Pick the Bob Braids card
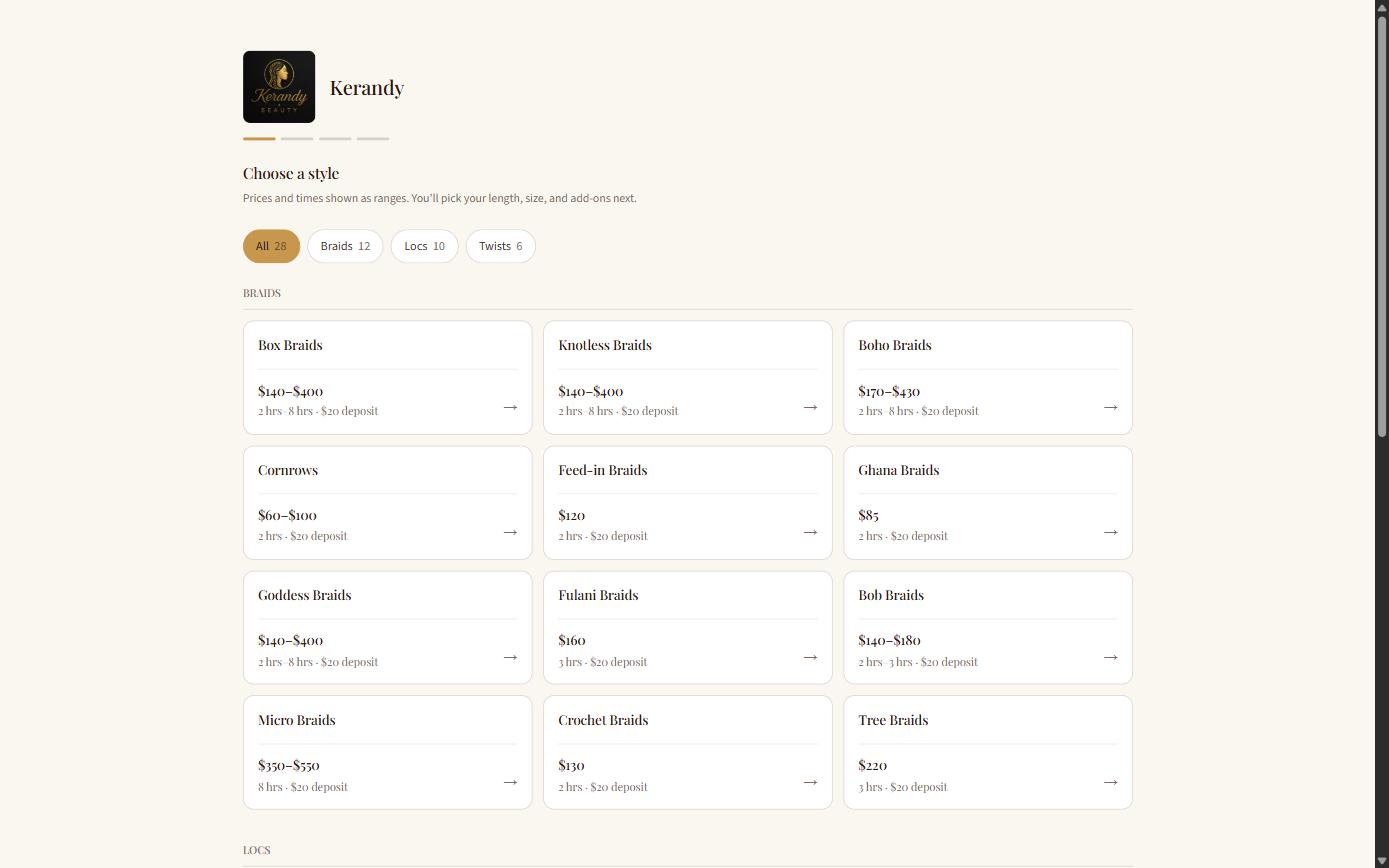This screenshot has height=868, width=1389. [x=988, y=628]
